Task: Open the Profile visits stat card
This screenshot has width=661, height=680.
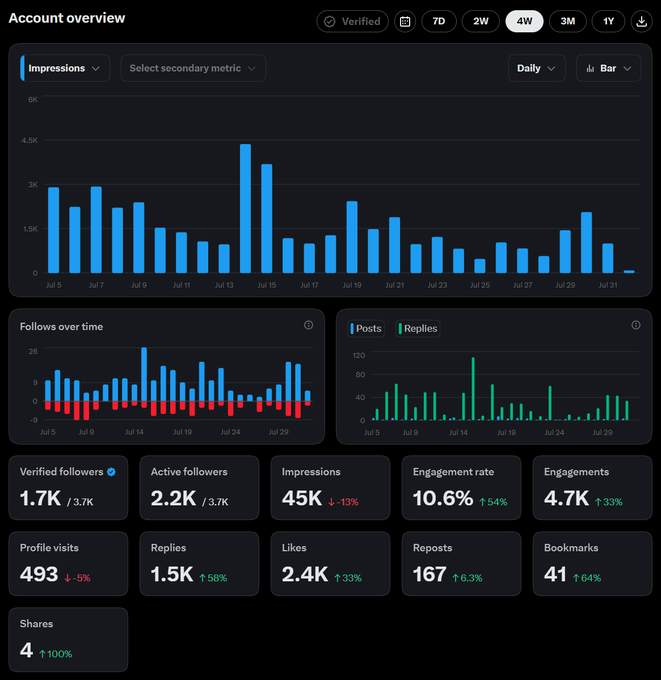Action: (69, 563)
